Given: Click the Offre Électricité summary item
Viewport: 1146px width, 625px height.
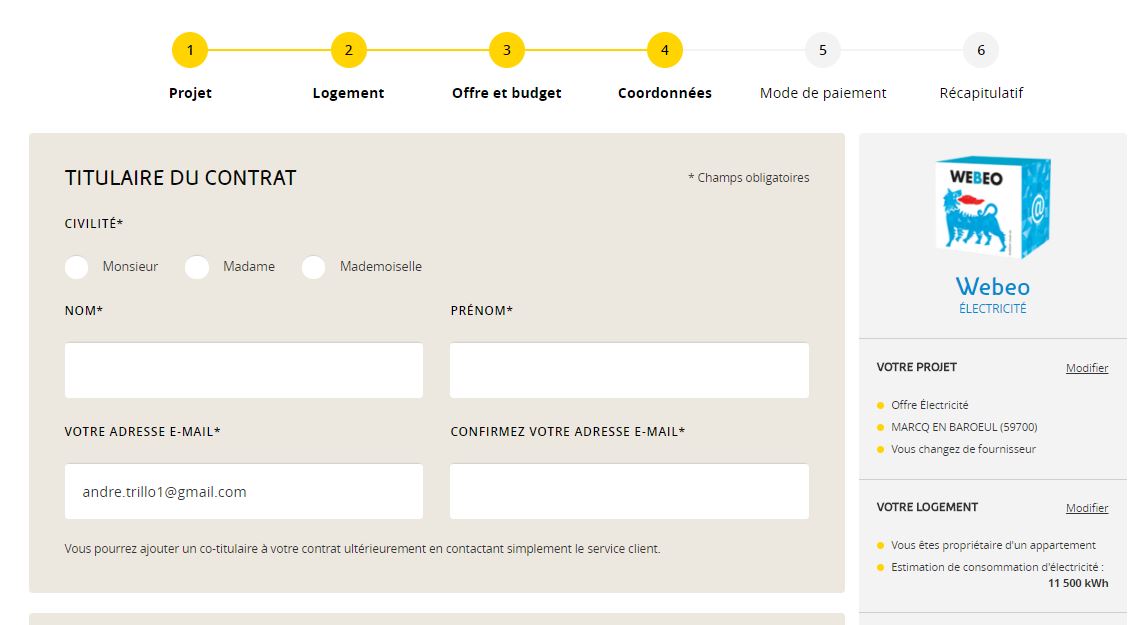Looking at the screenshot, I should (929, 405).
